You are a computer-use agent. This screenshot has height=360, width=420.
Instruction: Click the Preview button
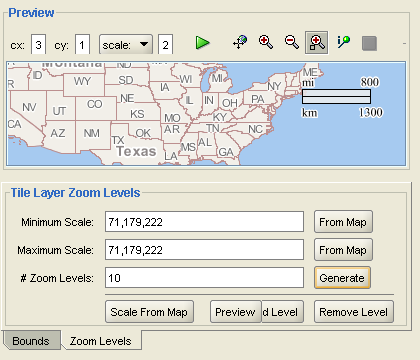tap(235, 312)
